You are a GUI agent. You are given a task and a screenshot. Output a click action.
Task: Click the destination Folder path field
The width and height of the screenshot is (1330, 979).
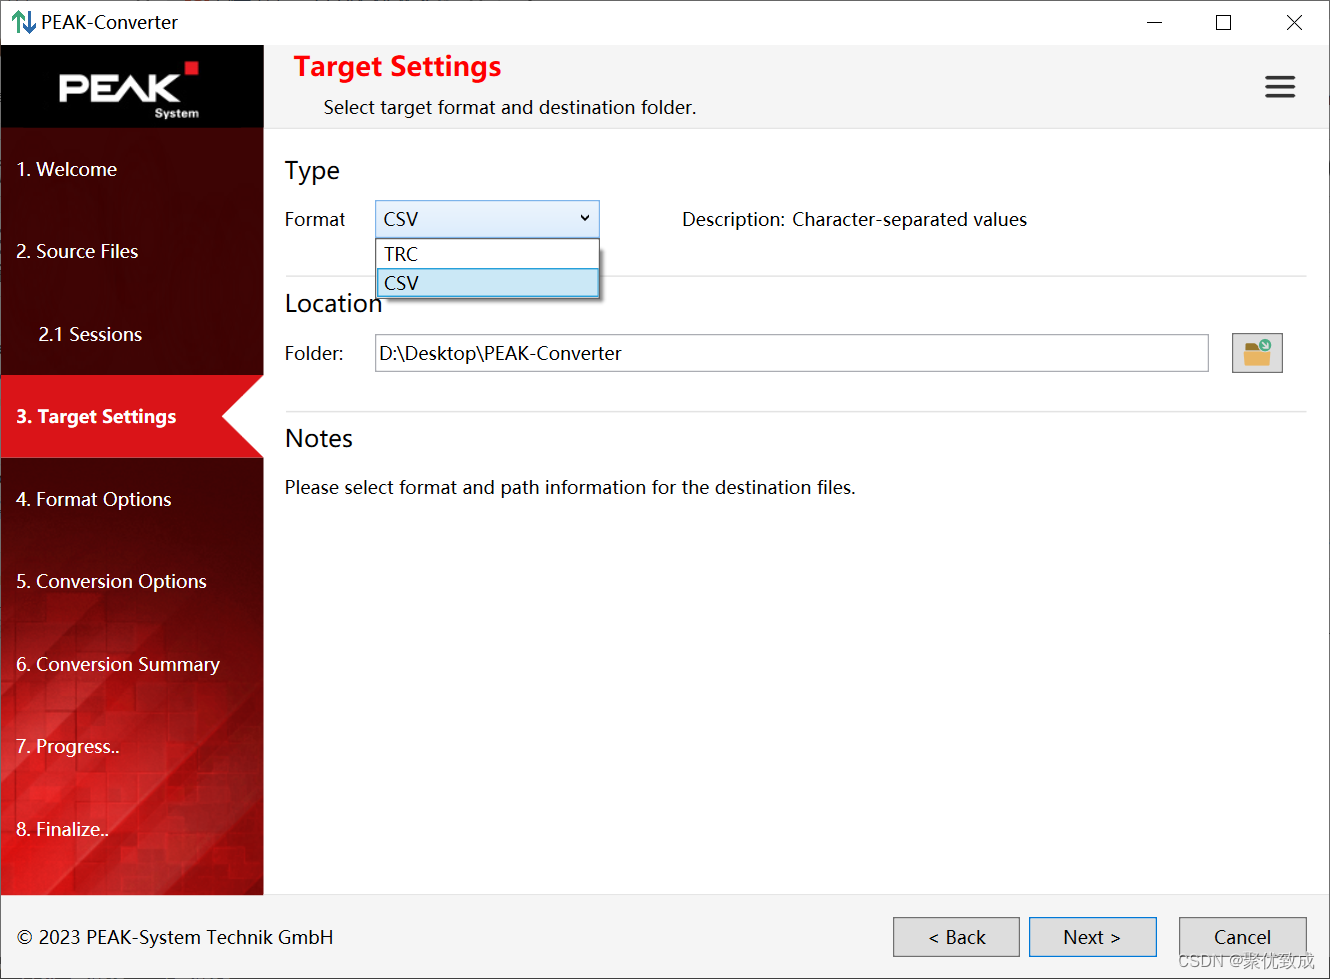pyautogui.click(x=791, y=353)
